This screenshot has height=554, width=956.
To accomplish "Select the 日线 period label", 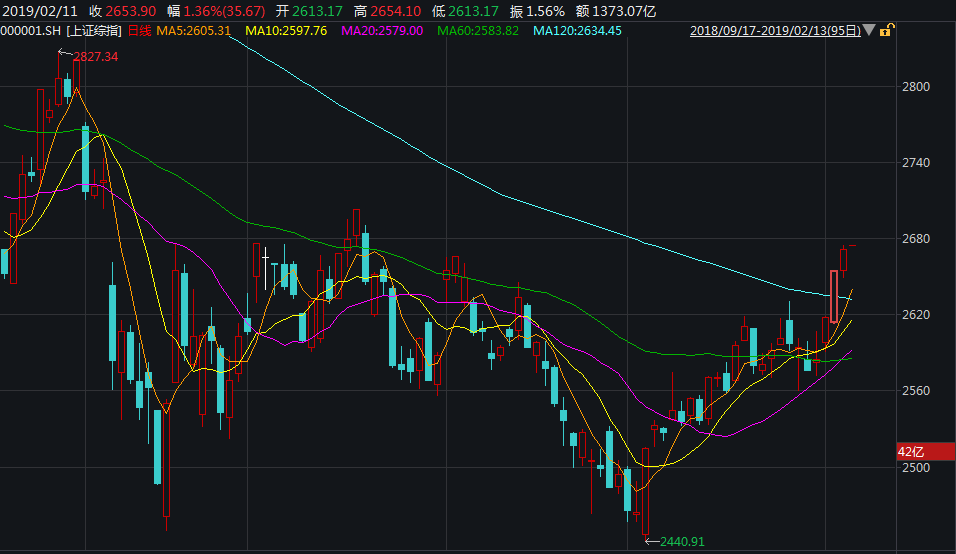I will [x=139, y=31].
